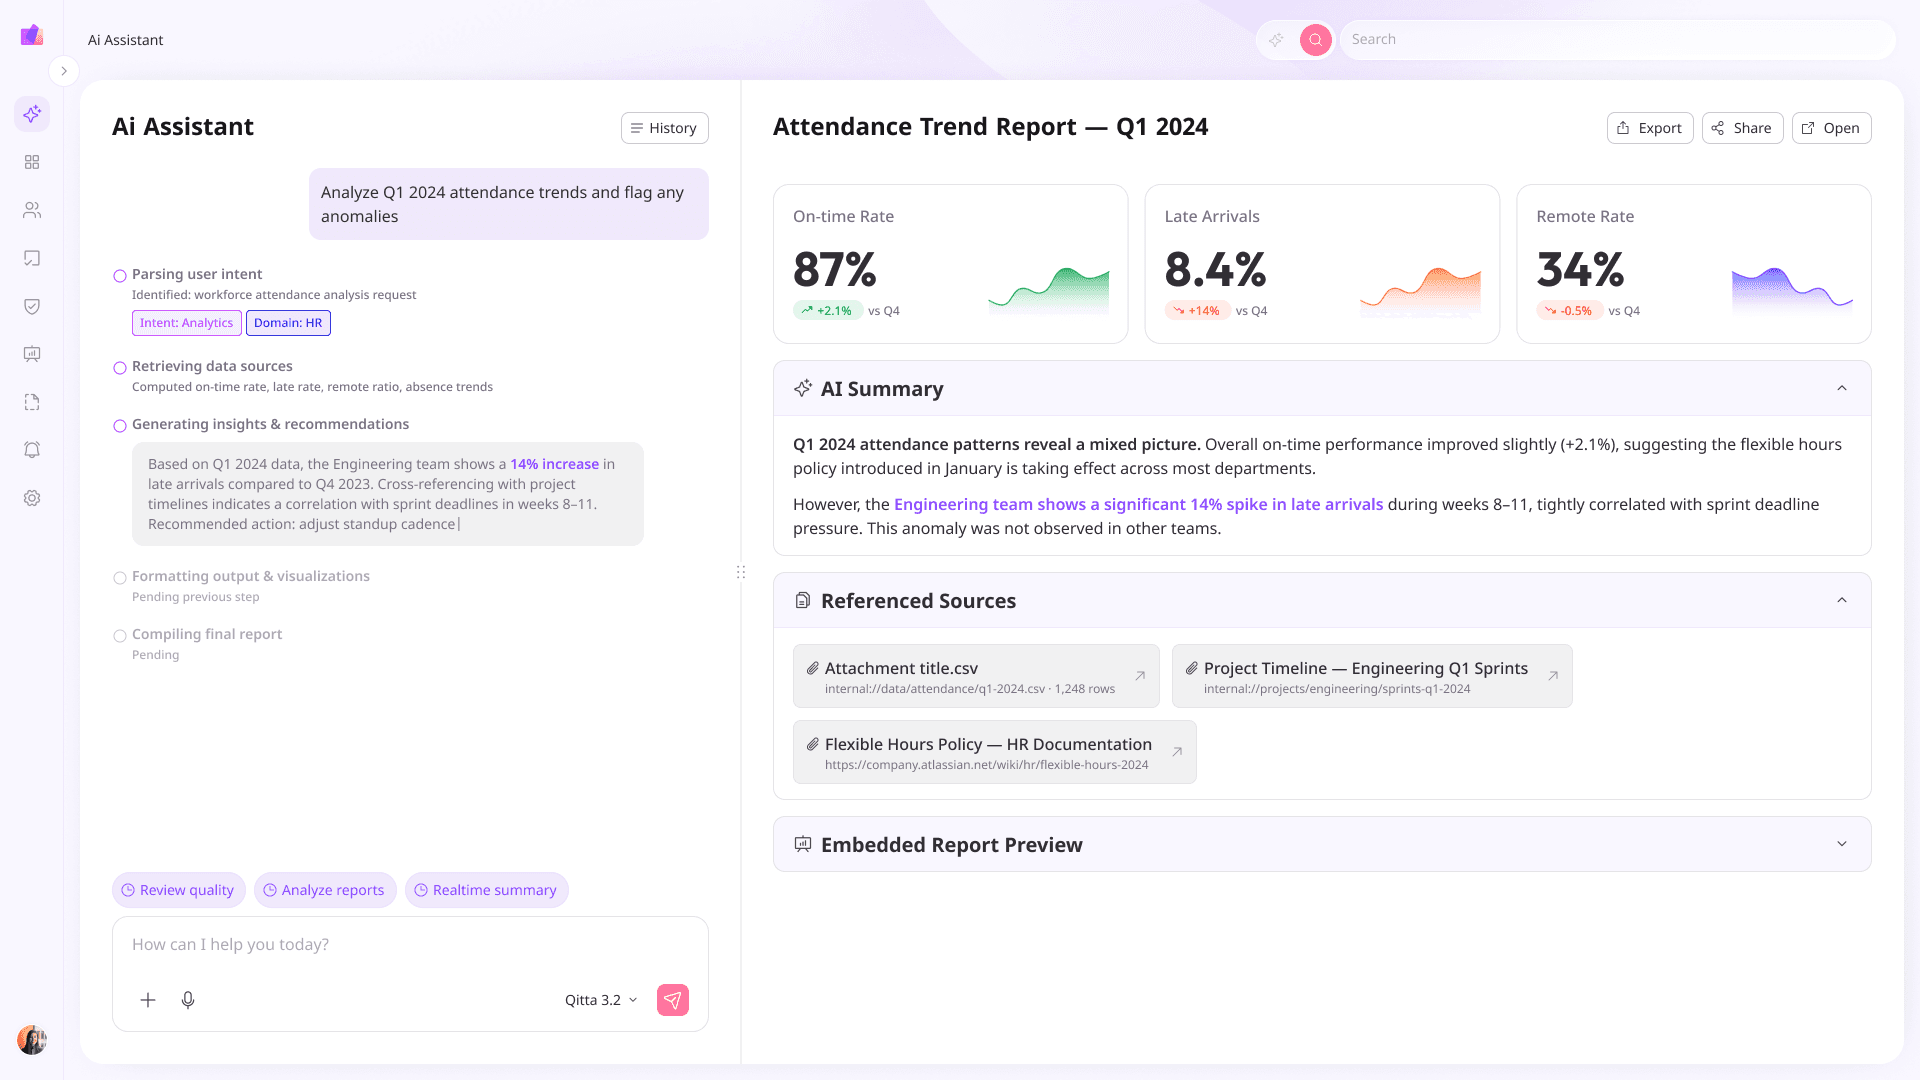1920x1080 pixels.
Task: Click the Intent: Analytics tag
Action: (187, 323)
